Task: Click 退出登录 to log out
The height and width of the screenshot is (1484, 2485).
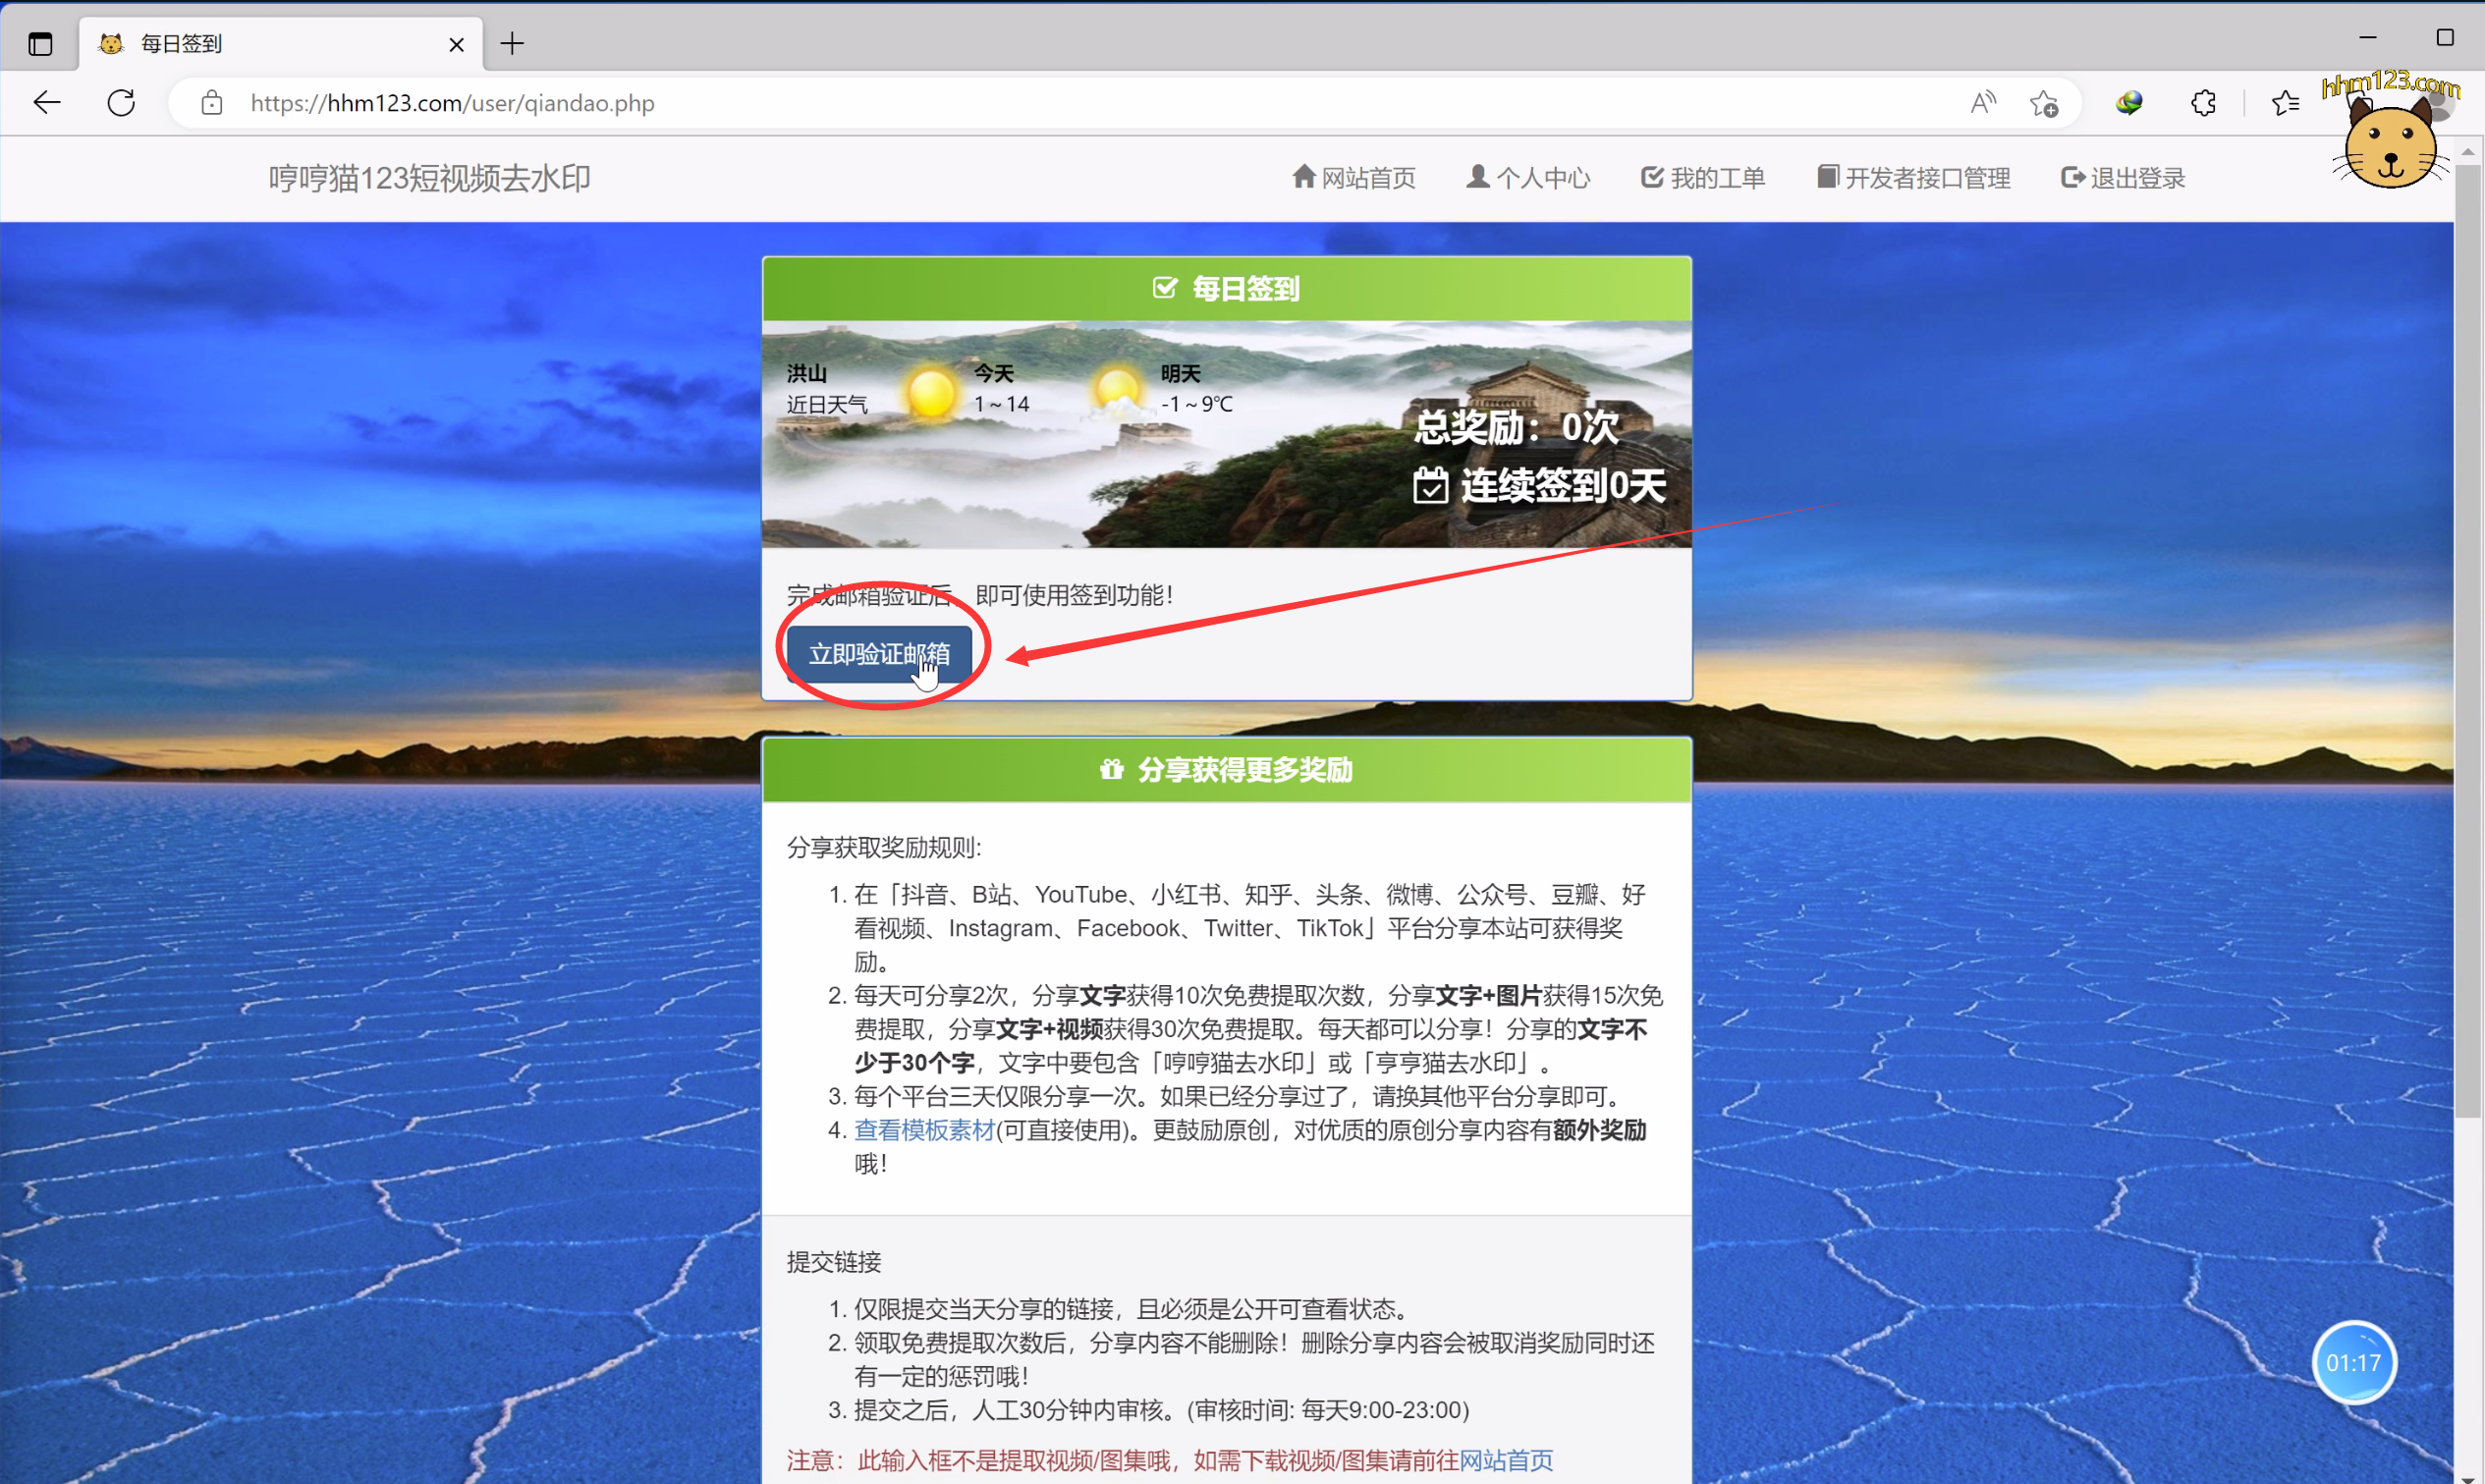Action: click(2123, 178)
